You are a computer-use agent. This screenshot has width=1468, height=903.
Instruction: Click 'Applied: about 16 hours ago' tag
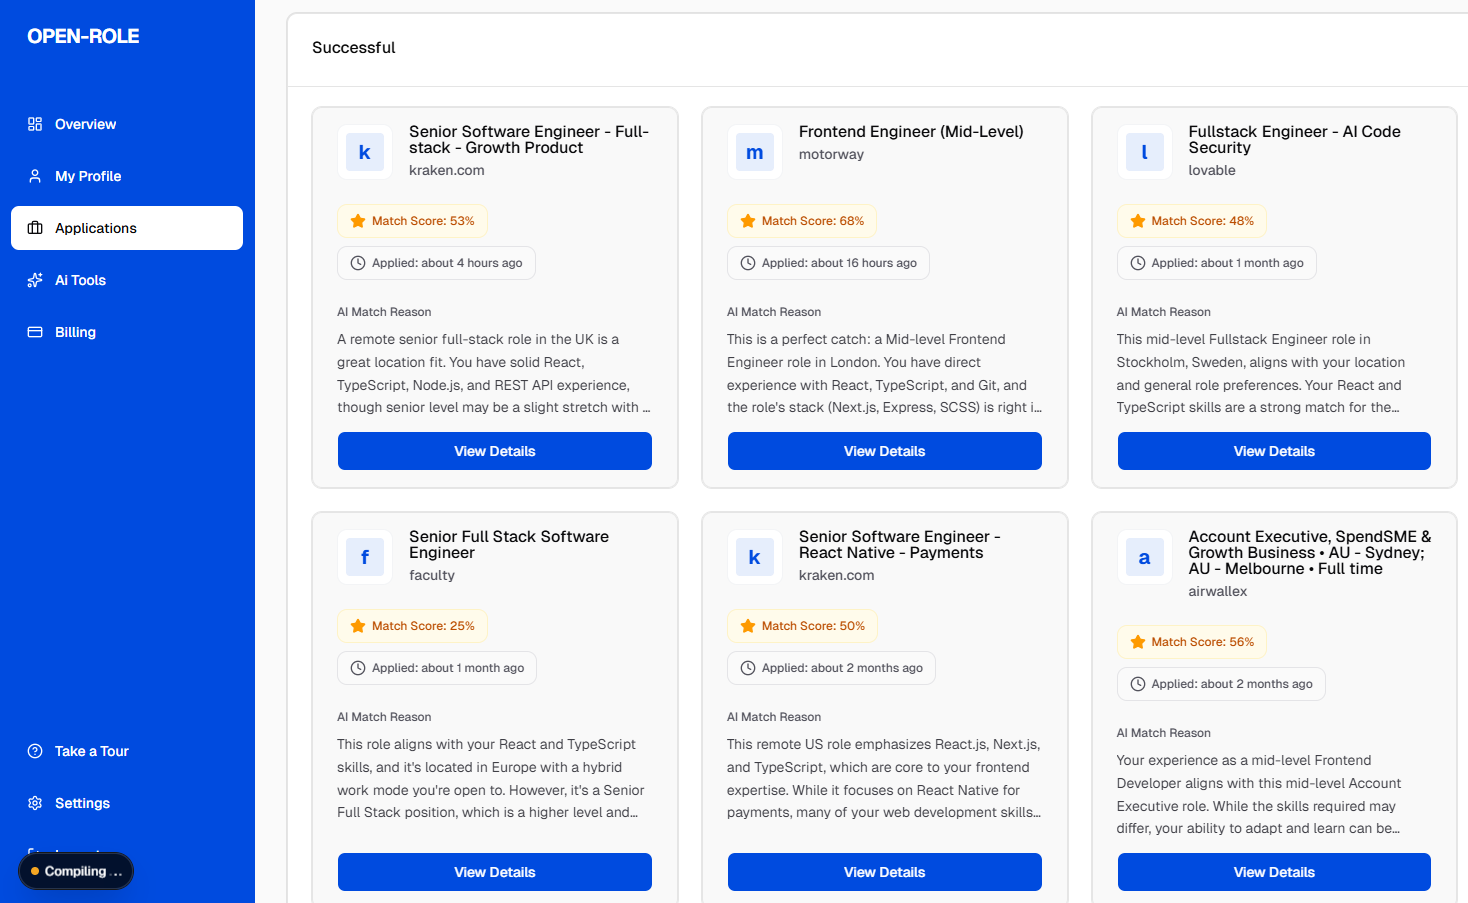tap(828, 263)
